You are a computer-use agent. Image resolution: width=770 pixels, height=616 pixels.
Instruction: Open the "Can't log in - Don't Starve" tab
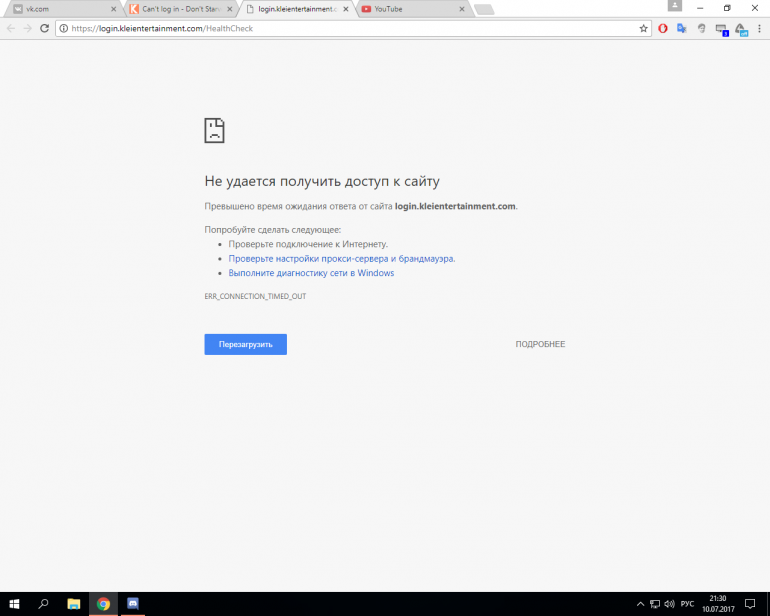tap(178, 9)
